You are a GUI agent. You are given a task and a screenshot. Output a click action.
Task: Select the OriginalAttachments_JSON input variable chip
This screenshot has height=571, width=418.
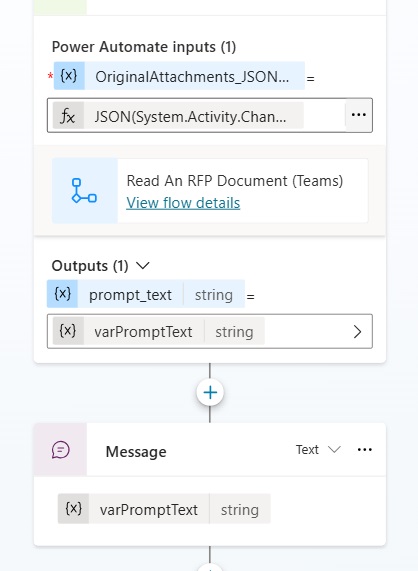click(x=179, y=76)
